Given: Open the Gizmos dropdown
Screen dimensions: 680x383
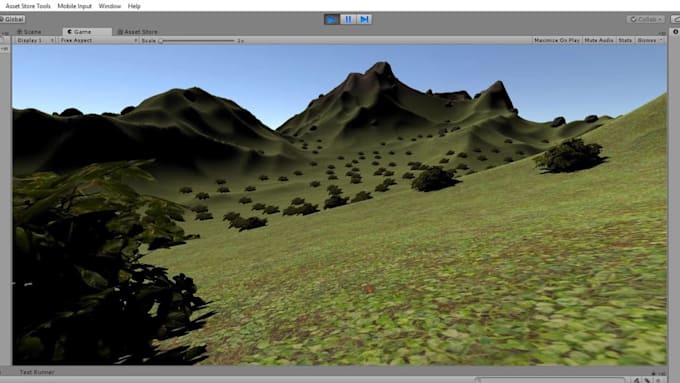Looking at the screenshot, I should tap(650, 40).
